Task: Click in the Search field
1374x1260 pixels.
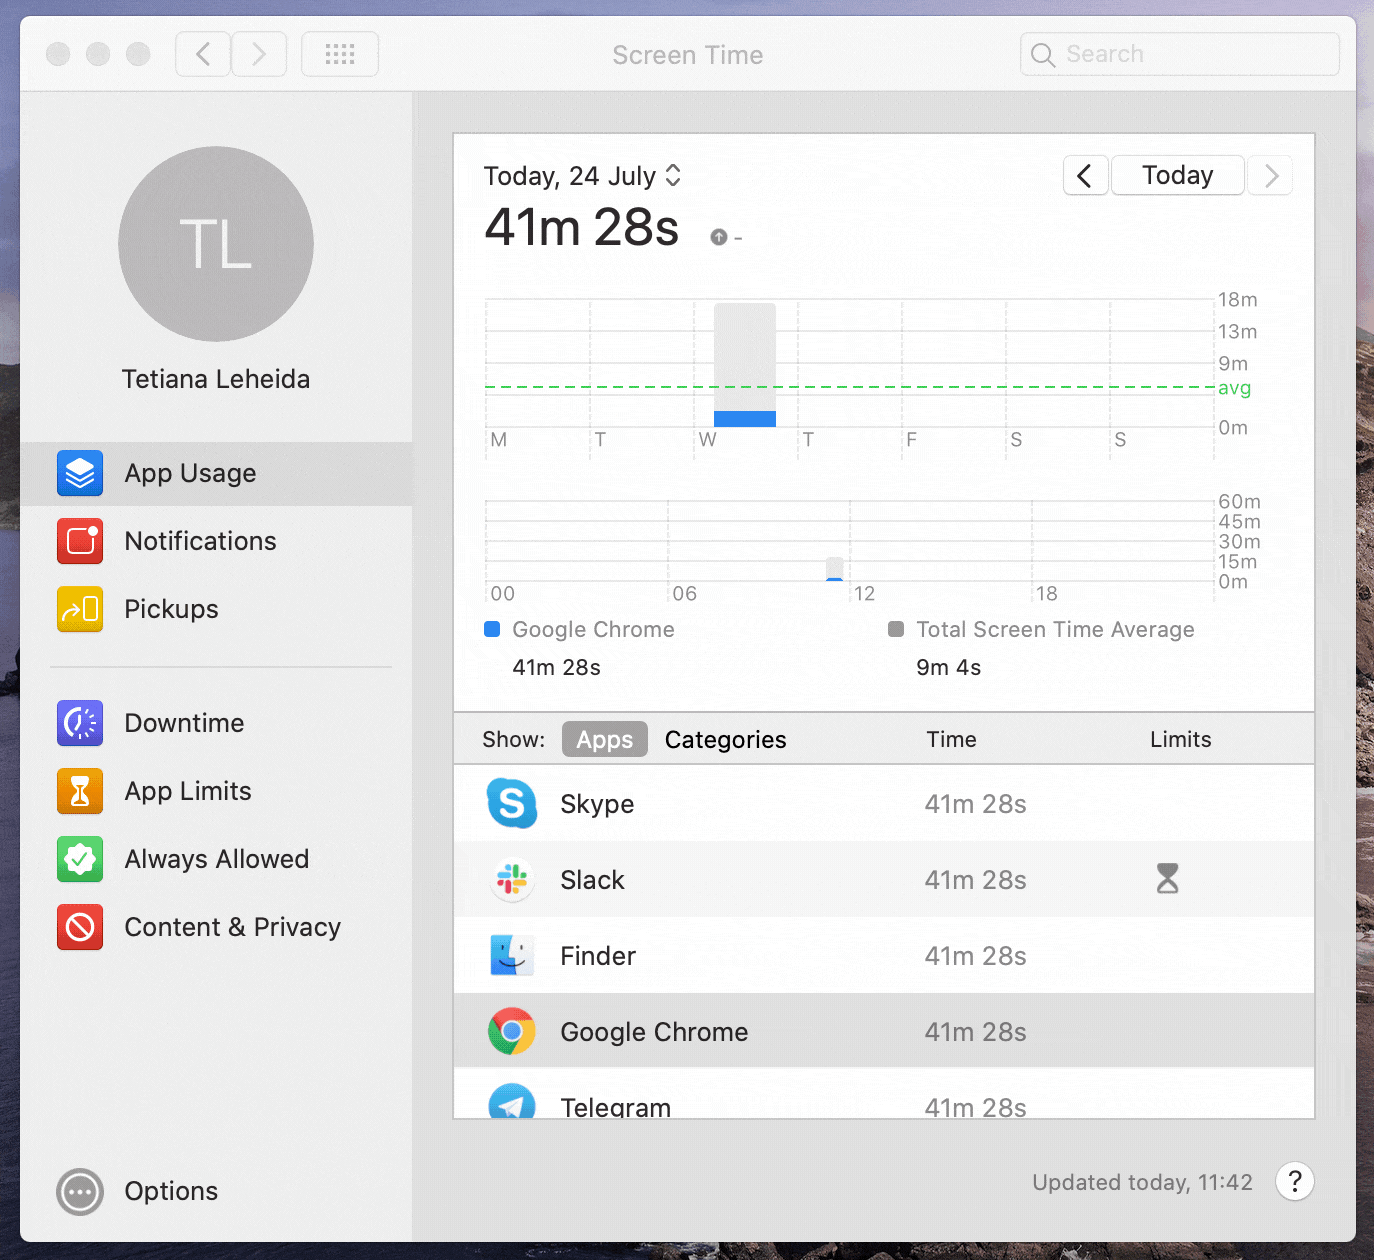Action: pos(1180,54)
